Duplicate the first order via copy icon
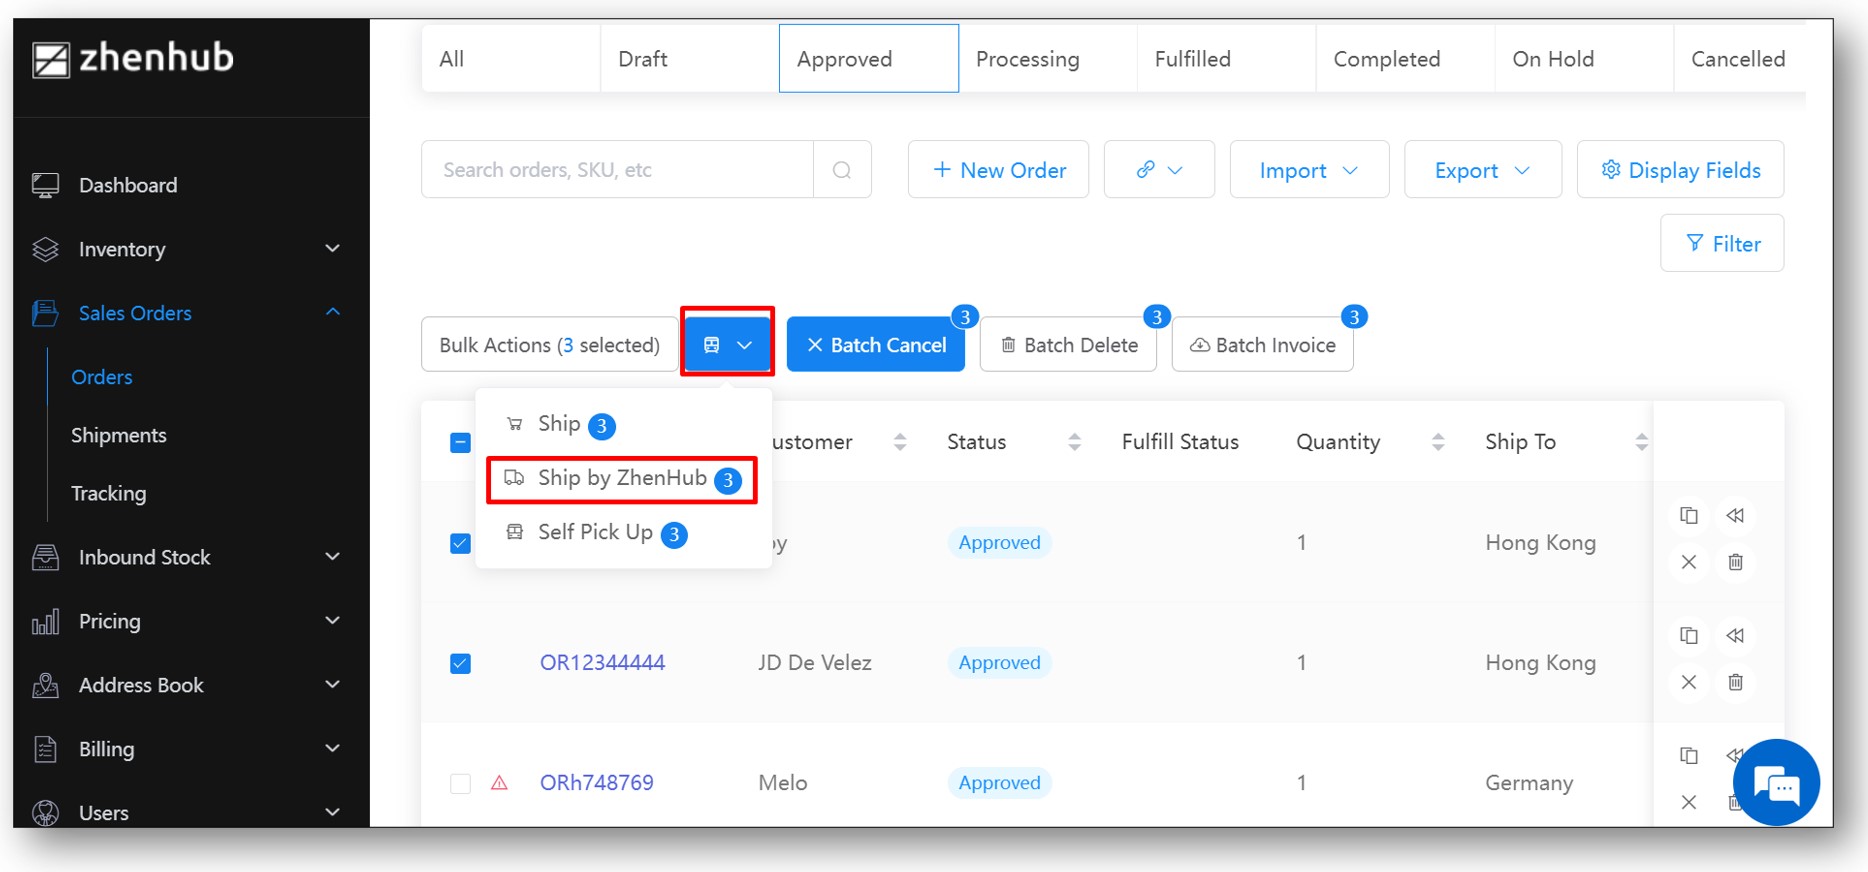1868x872 pixels. click(x=1689, y=516)
